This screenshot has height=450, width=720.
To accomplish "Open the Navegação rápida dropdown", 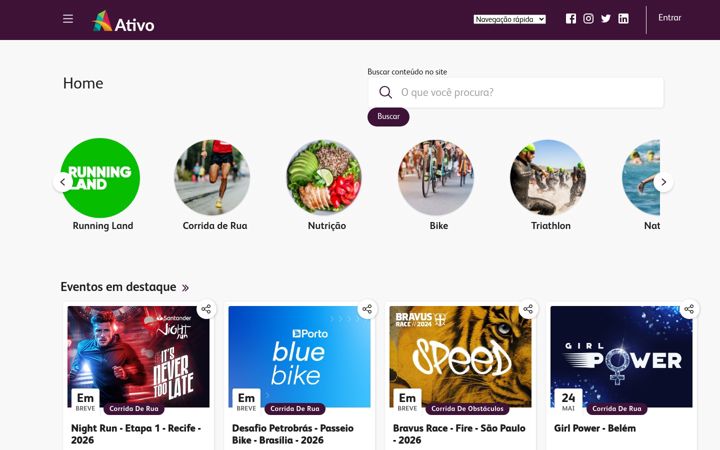I will (x=510, y=19).
